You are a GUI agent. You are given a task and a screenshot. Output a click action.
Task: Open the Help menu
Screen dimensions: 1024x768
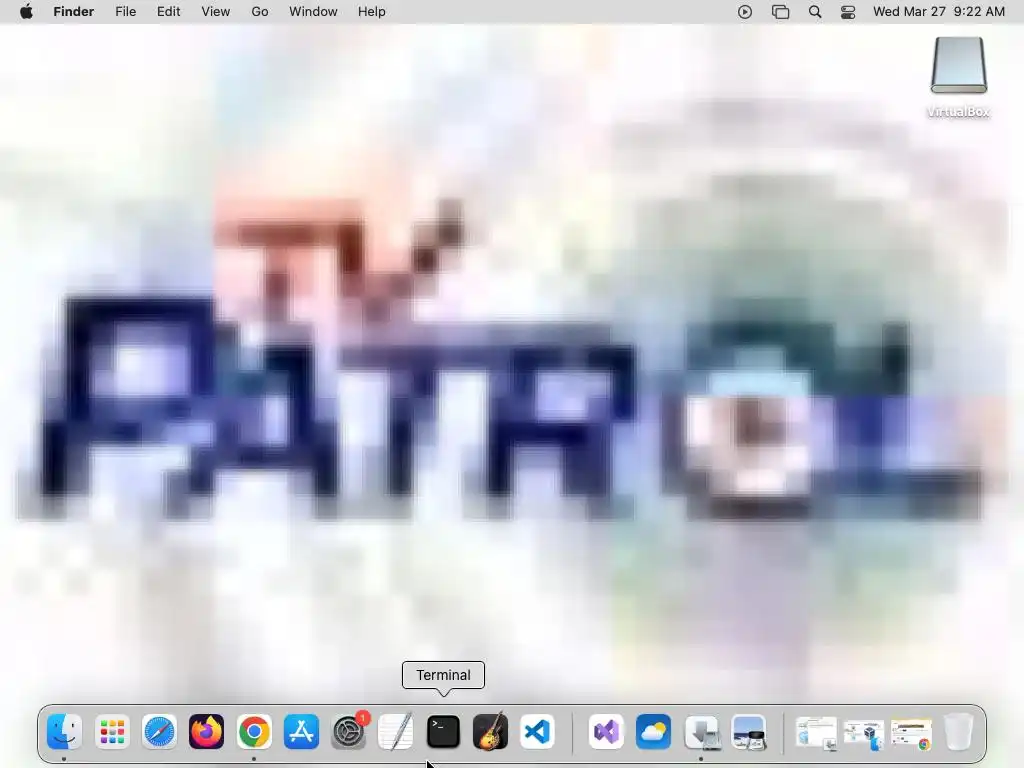coord(372,12)
